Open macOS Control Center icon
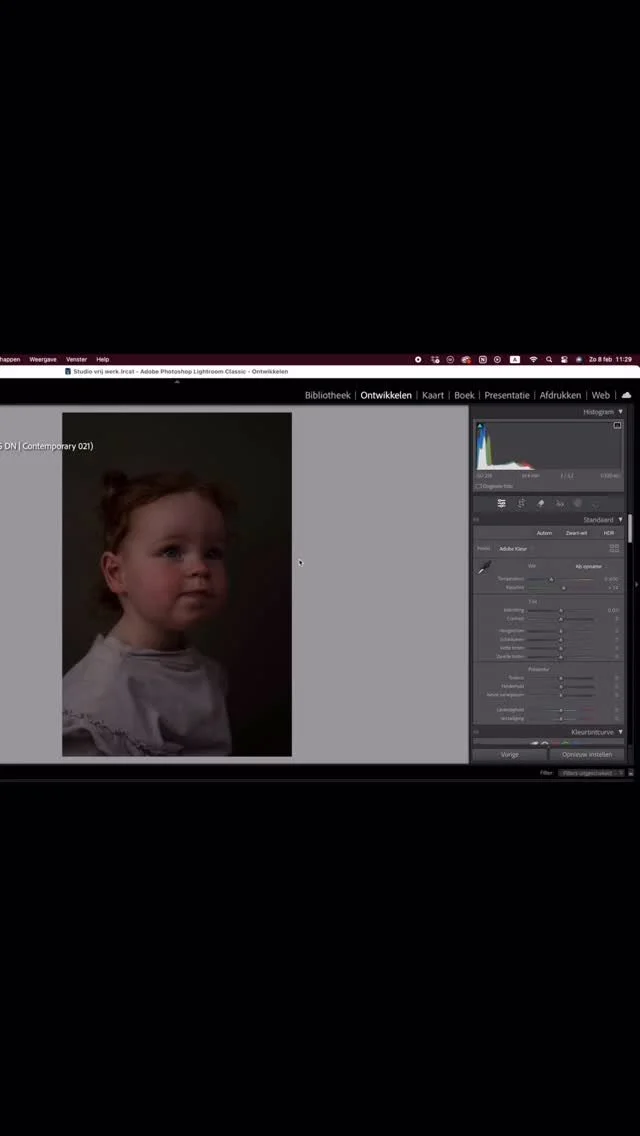The image size is (640, 1136). [x=563, y=359]
